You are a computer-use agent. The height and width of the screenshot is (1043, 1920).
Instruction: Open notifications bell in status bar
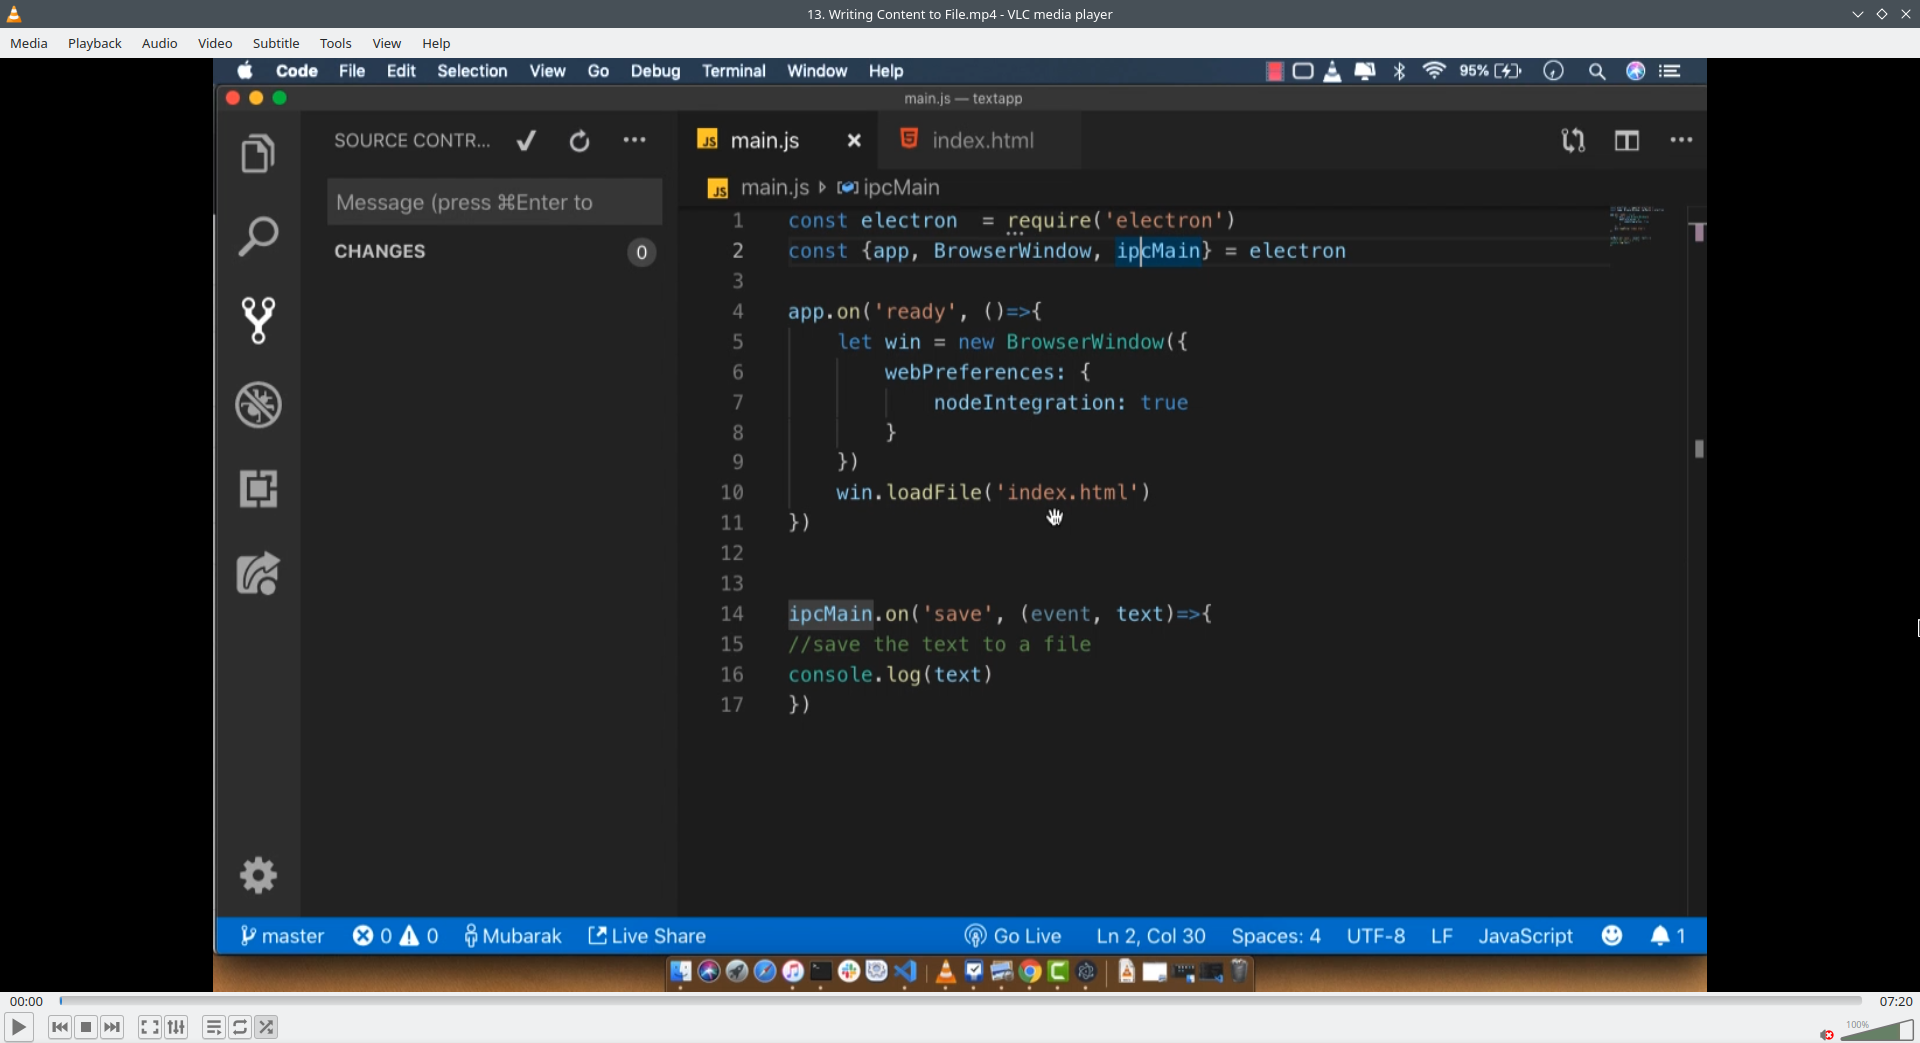pyautogui.click(x=1668, y=936)
